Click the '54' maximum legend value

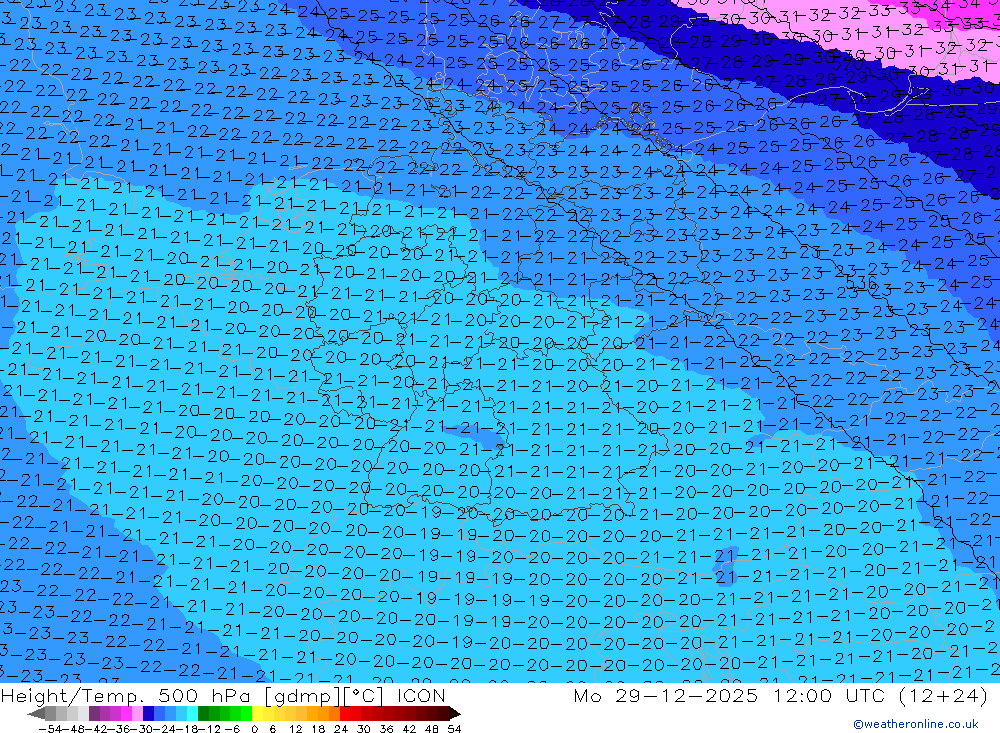454,729
